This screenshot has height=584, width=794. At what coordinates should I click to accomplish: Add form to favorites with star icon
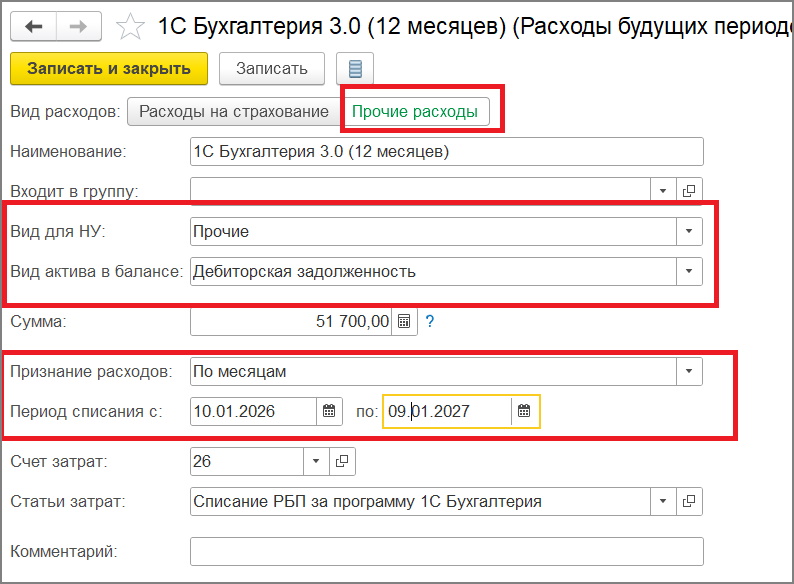[130, 26]
